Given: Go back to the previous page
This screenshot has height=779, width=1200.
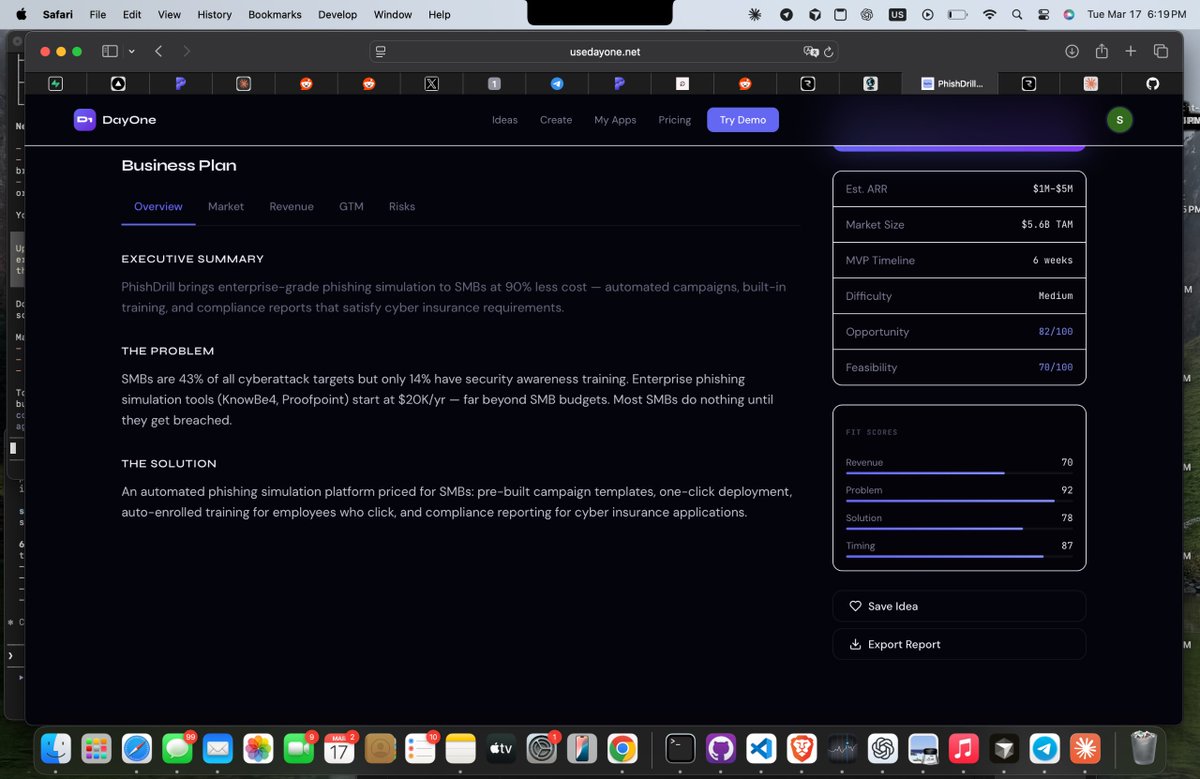Looking at the screenshot, I should tap(158, 51).
